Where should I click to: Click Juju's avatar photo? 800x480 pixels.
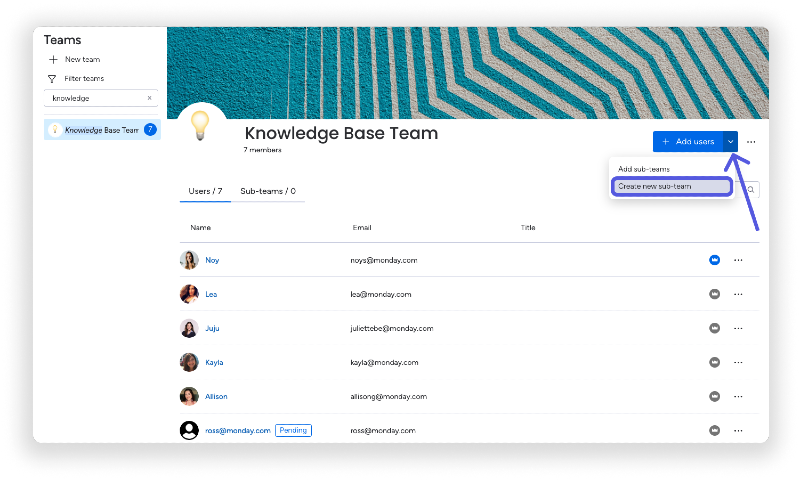tap(189, 329)
